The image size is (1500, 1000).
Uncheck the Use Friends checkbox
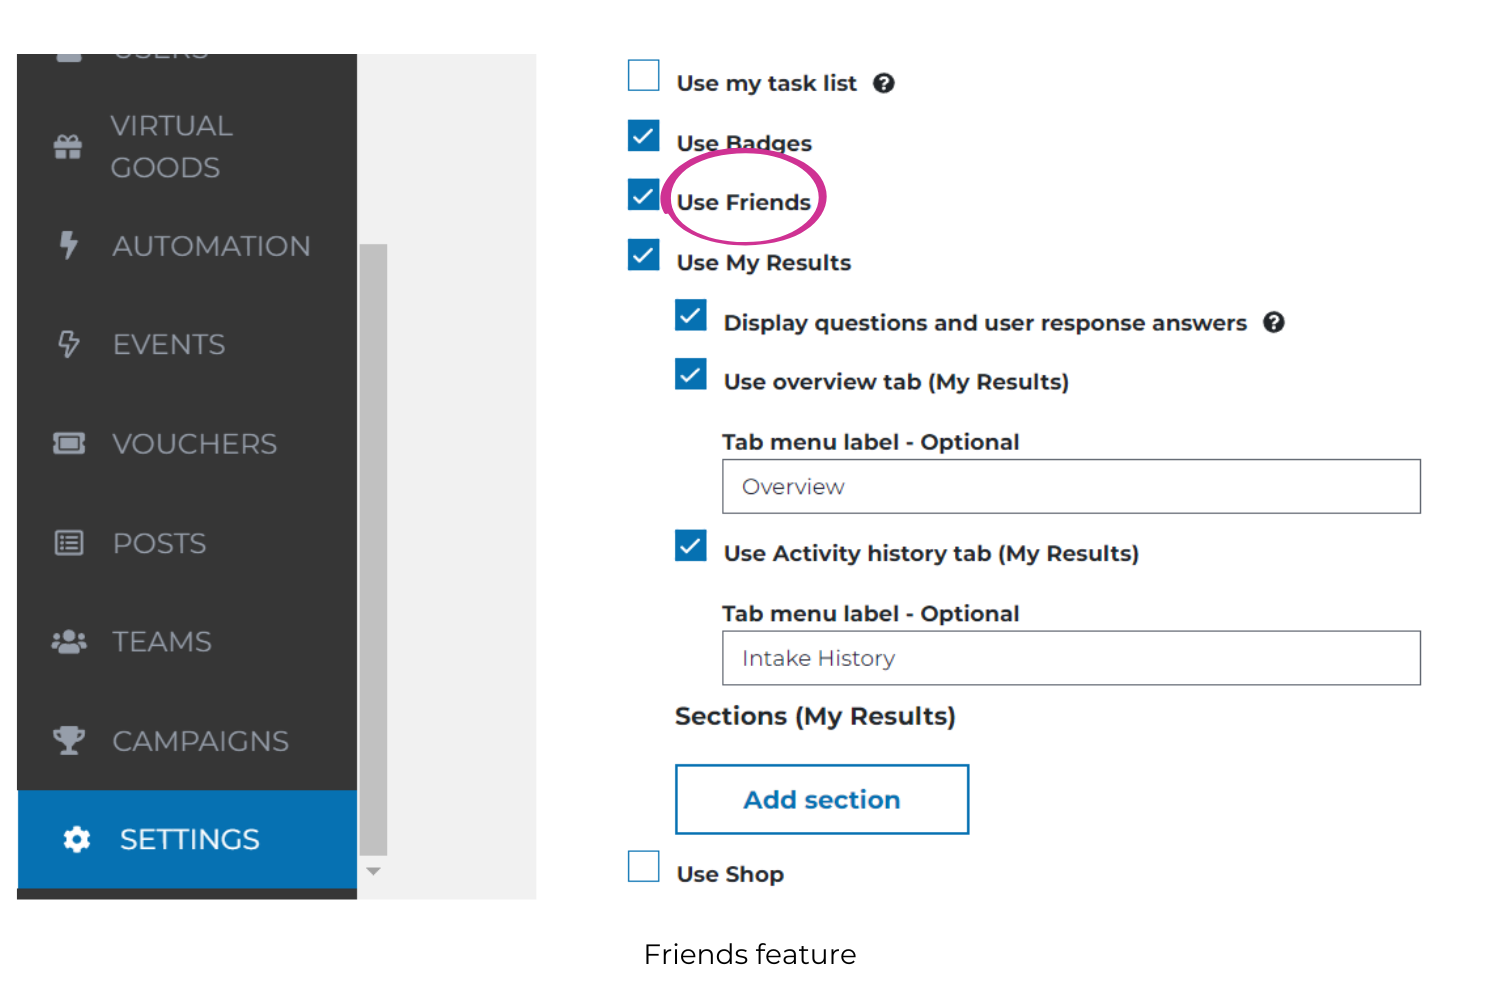pyautogui.click(x=644, y=195)
